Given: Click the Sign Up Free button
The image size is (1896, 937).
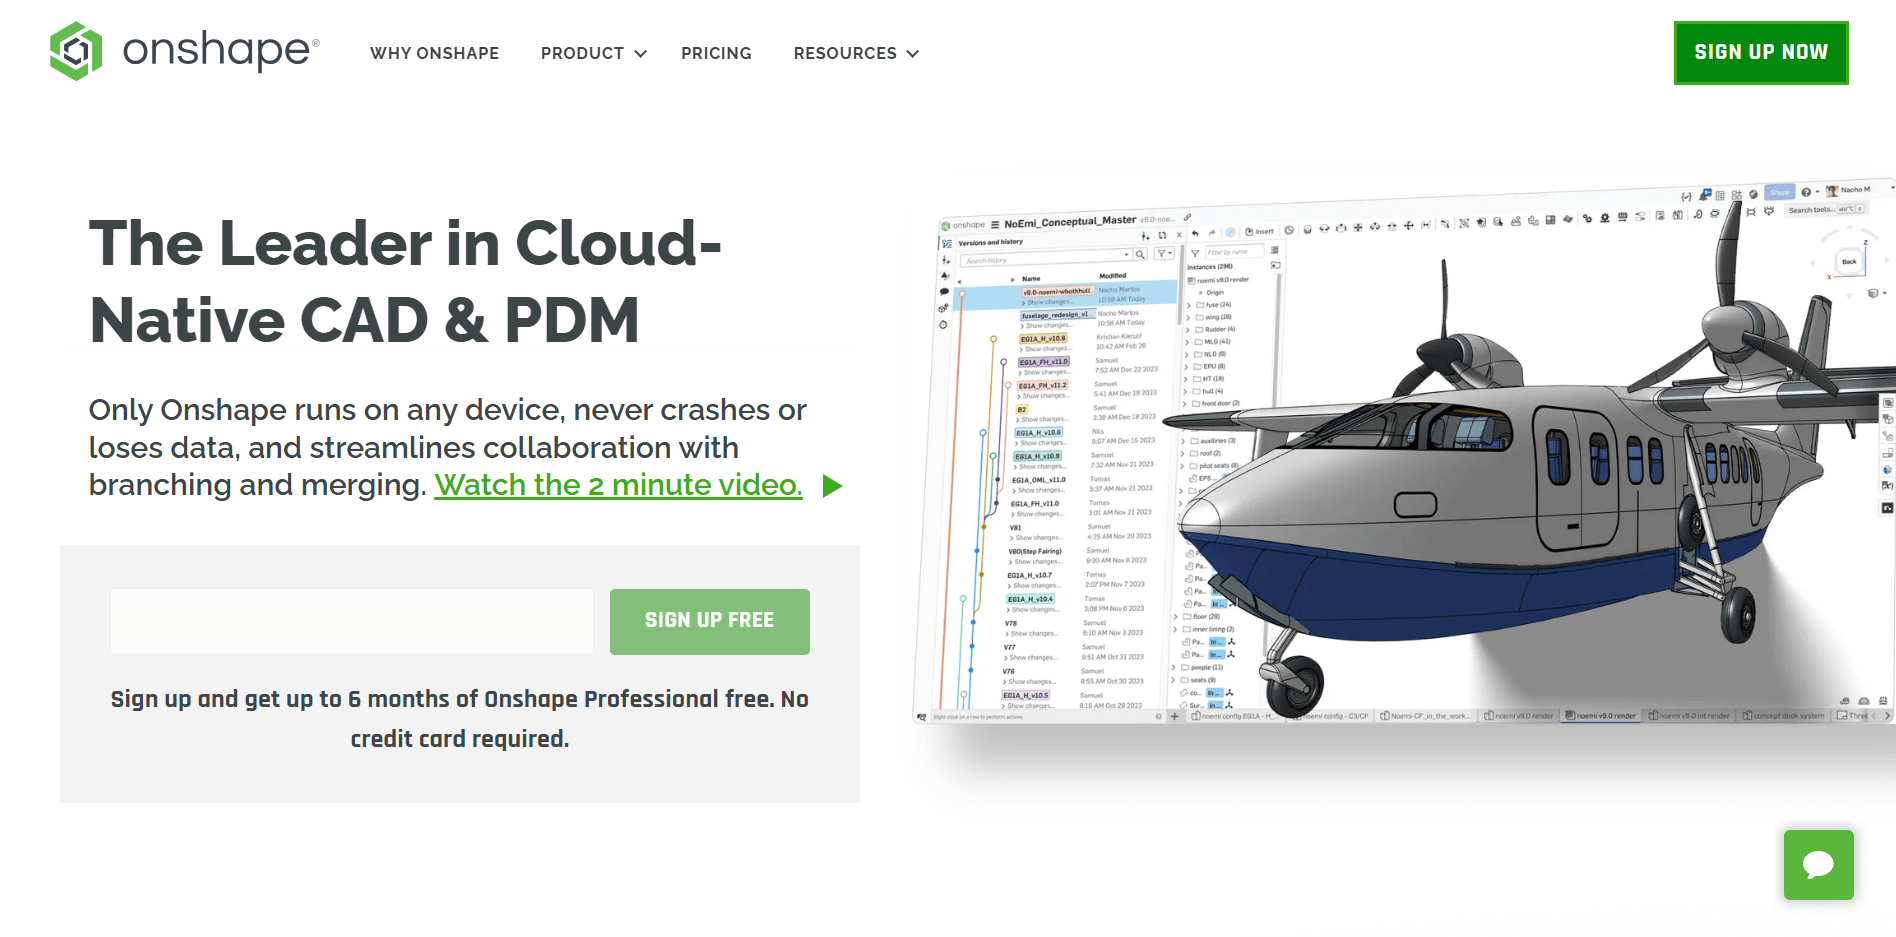Looking at the screenshot, I should pos(710,621).
